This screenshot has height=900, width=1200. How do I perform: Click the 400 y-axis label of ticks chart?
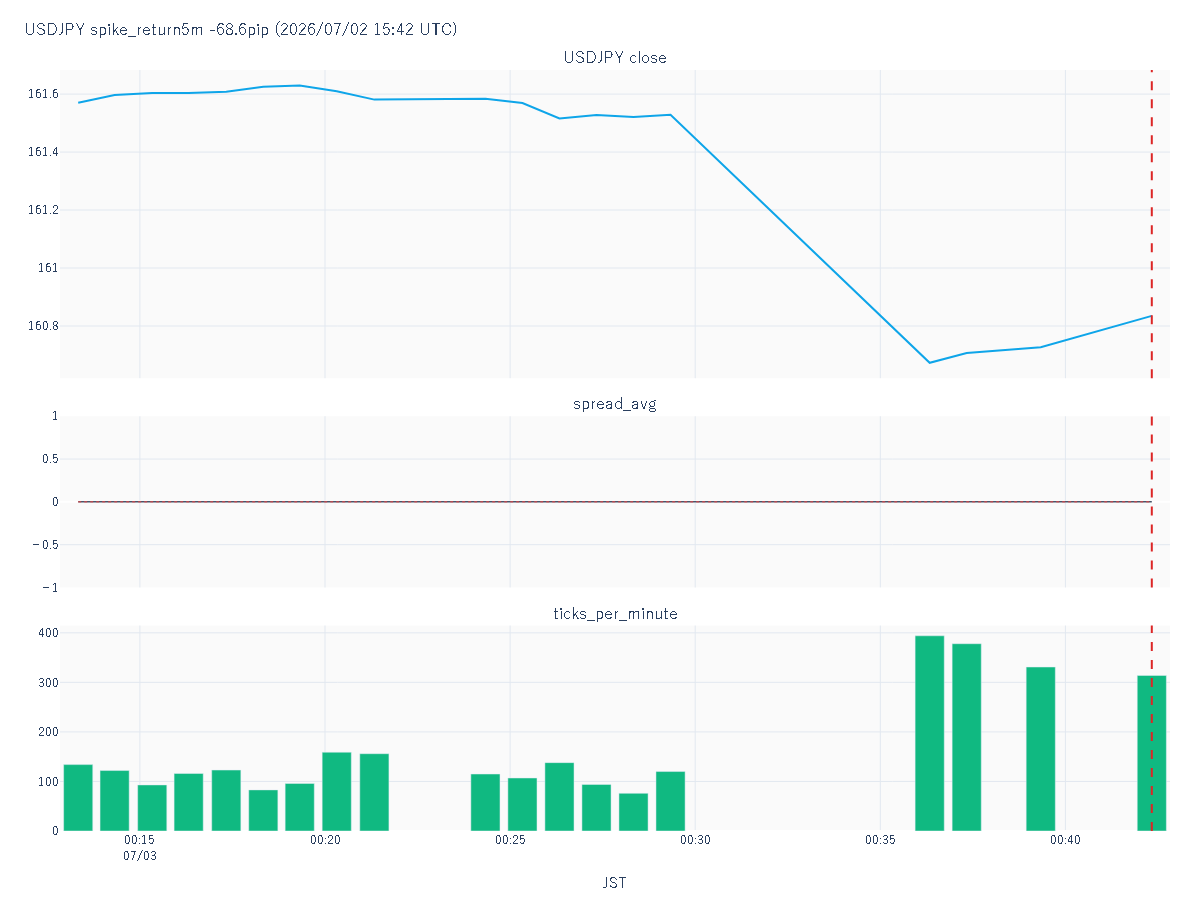(48, 633)
